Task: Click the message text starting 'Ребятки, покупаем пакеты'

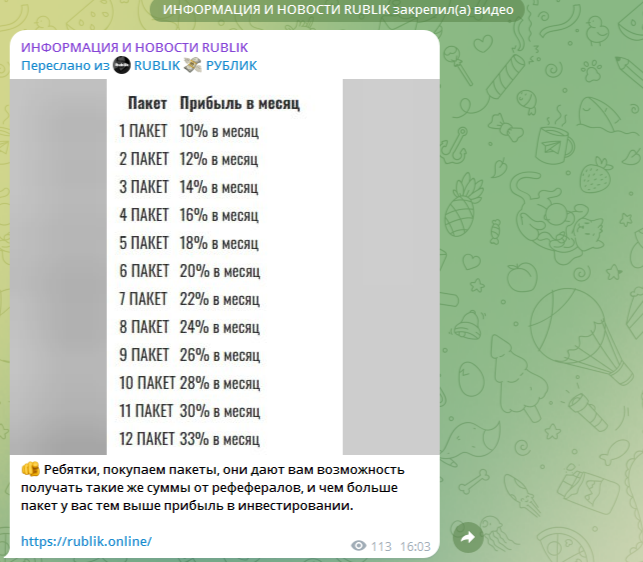Action: pos(213,487)
